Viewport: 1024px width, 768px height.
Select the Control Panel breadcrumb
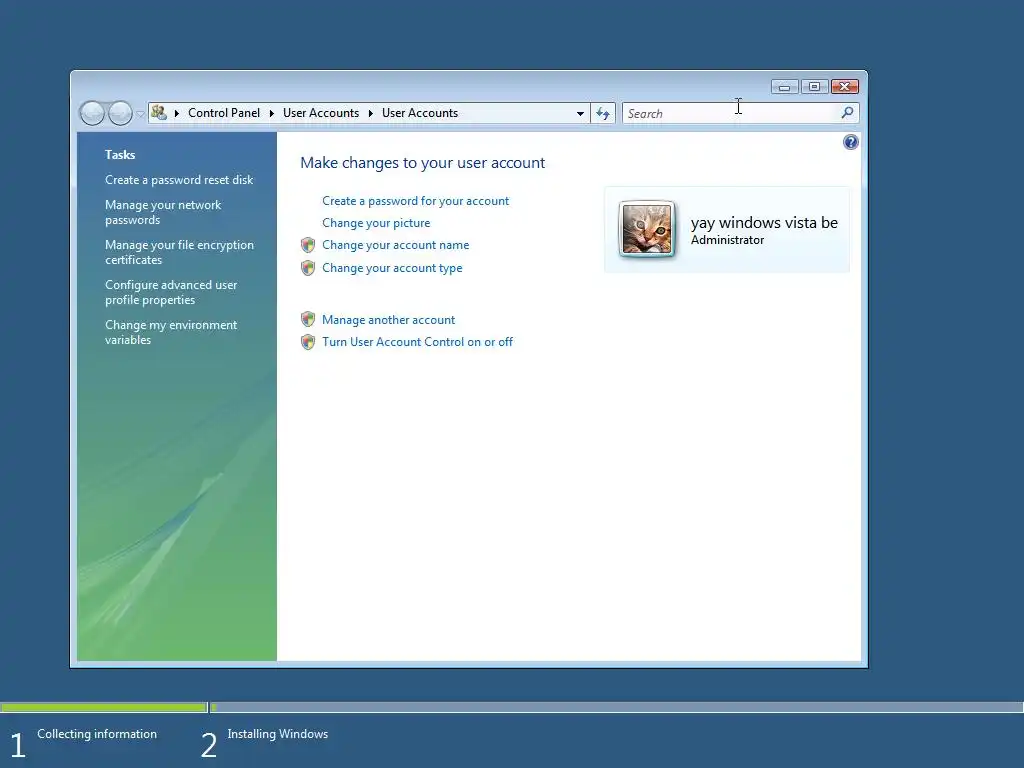(224, 113)
